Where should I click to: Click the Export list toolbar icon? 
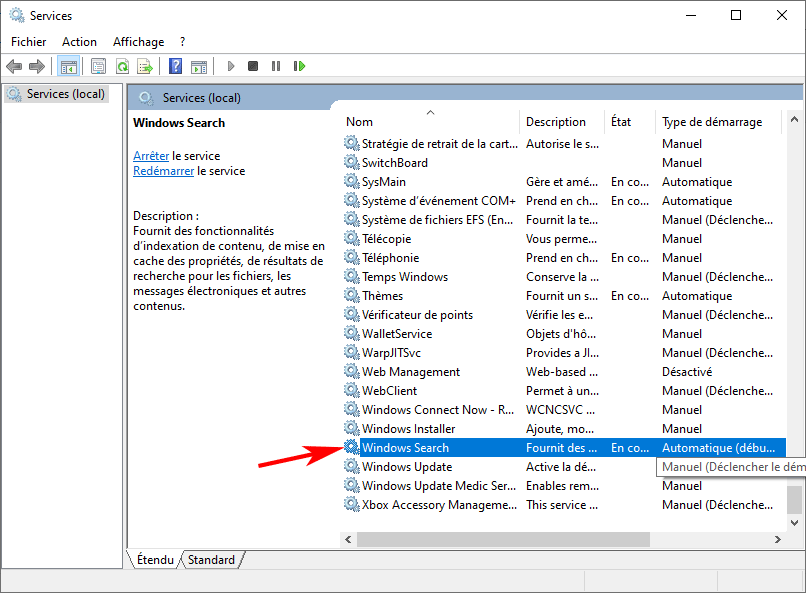145,66
